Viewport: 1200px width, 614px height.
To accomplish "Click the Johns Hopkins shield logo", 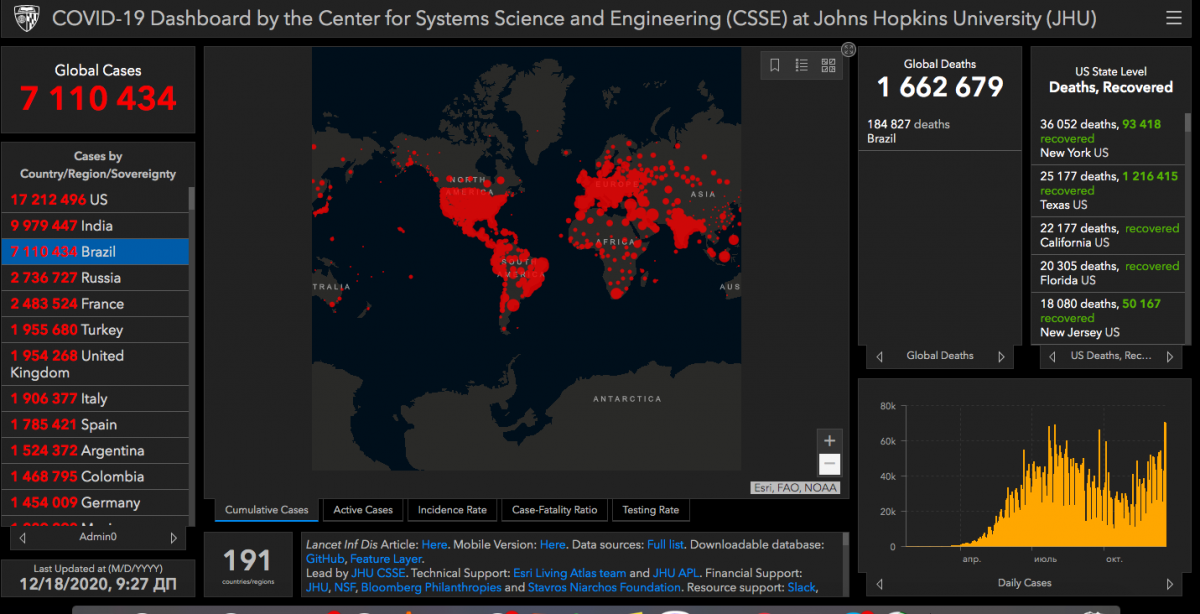I will [26, 19].
